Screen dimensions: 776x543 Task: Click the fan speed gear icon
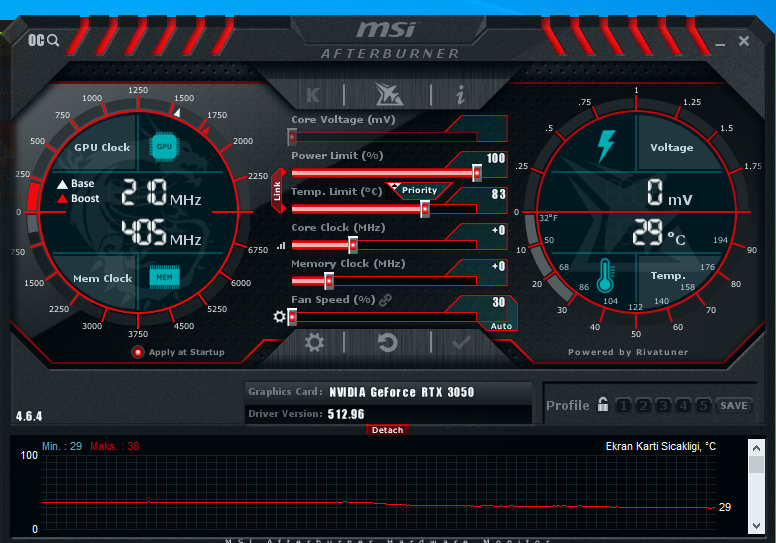click(279, 316)
